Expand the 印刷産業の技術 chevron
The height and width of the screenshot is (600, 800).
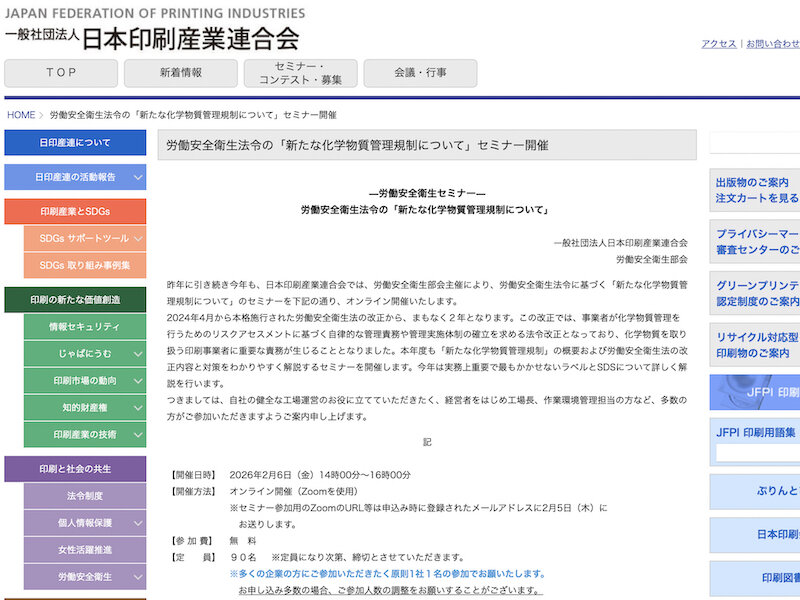[138, 434]
